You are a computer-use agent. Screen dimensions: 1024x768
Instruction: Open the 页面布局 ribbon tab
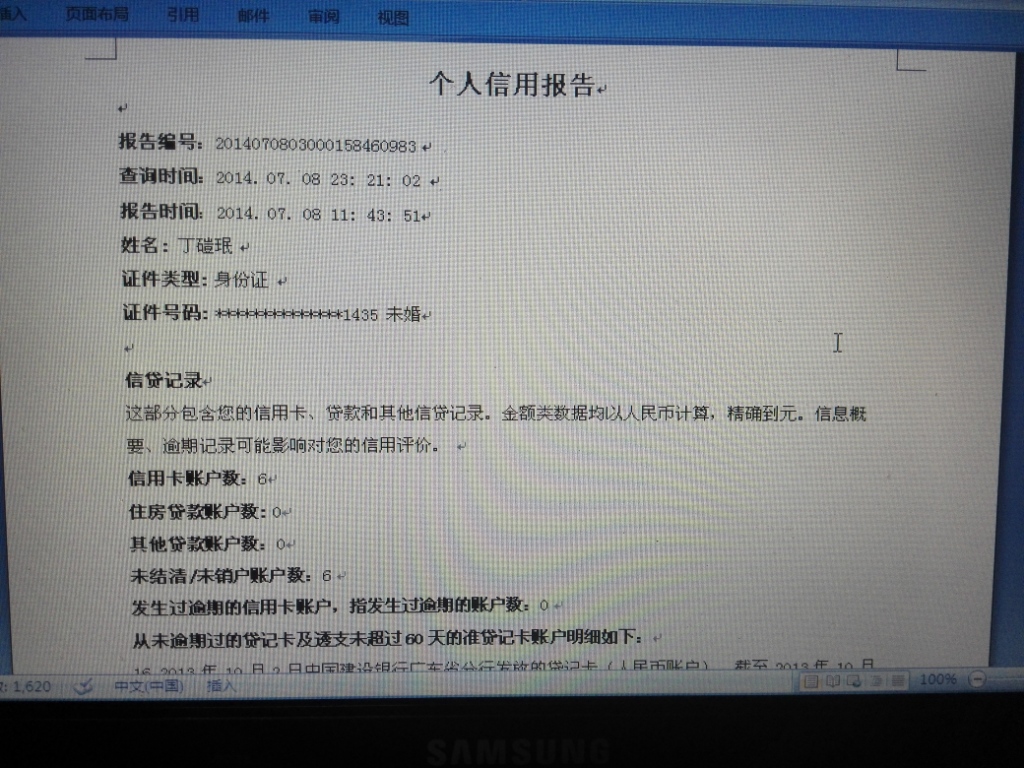click(x=97, y=14)
